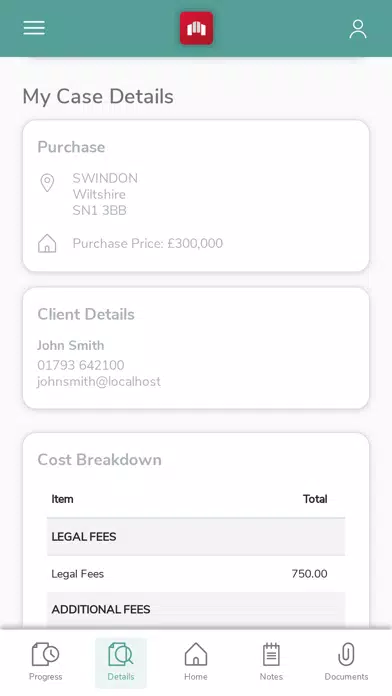Image resolution: width=392 pixels, height=696 pixels.
Task: Open the Progress tab
Action: (45, 661)
